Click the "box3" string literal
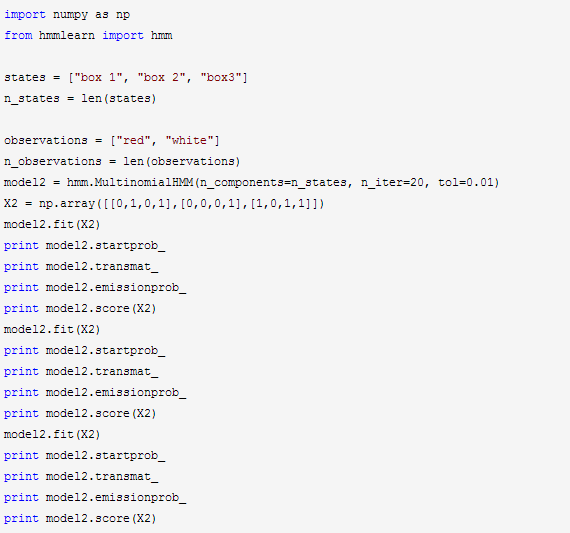This screenshot has height=533, width=570. (221, 77)
